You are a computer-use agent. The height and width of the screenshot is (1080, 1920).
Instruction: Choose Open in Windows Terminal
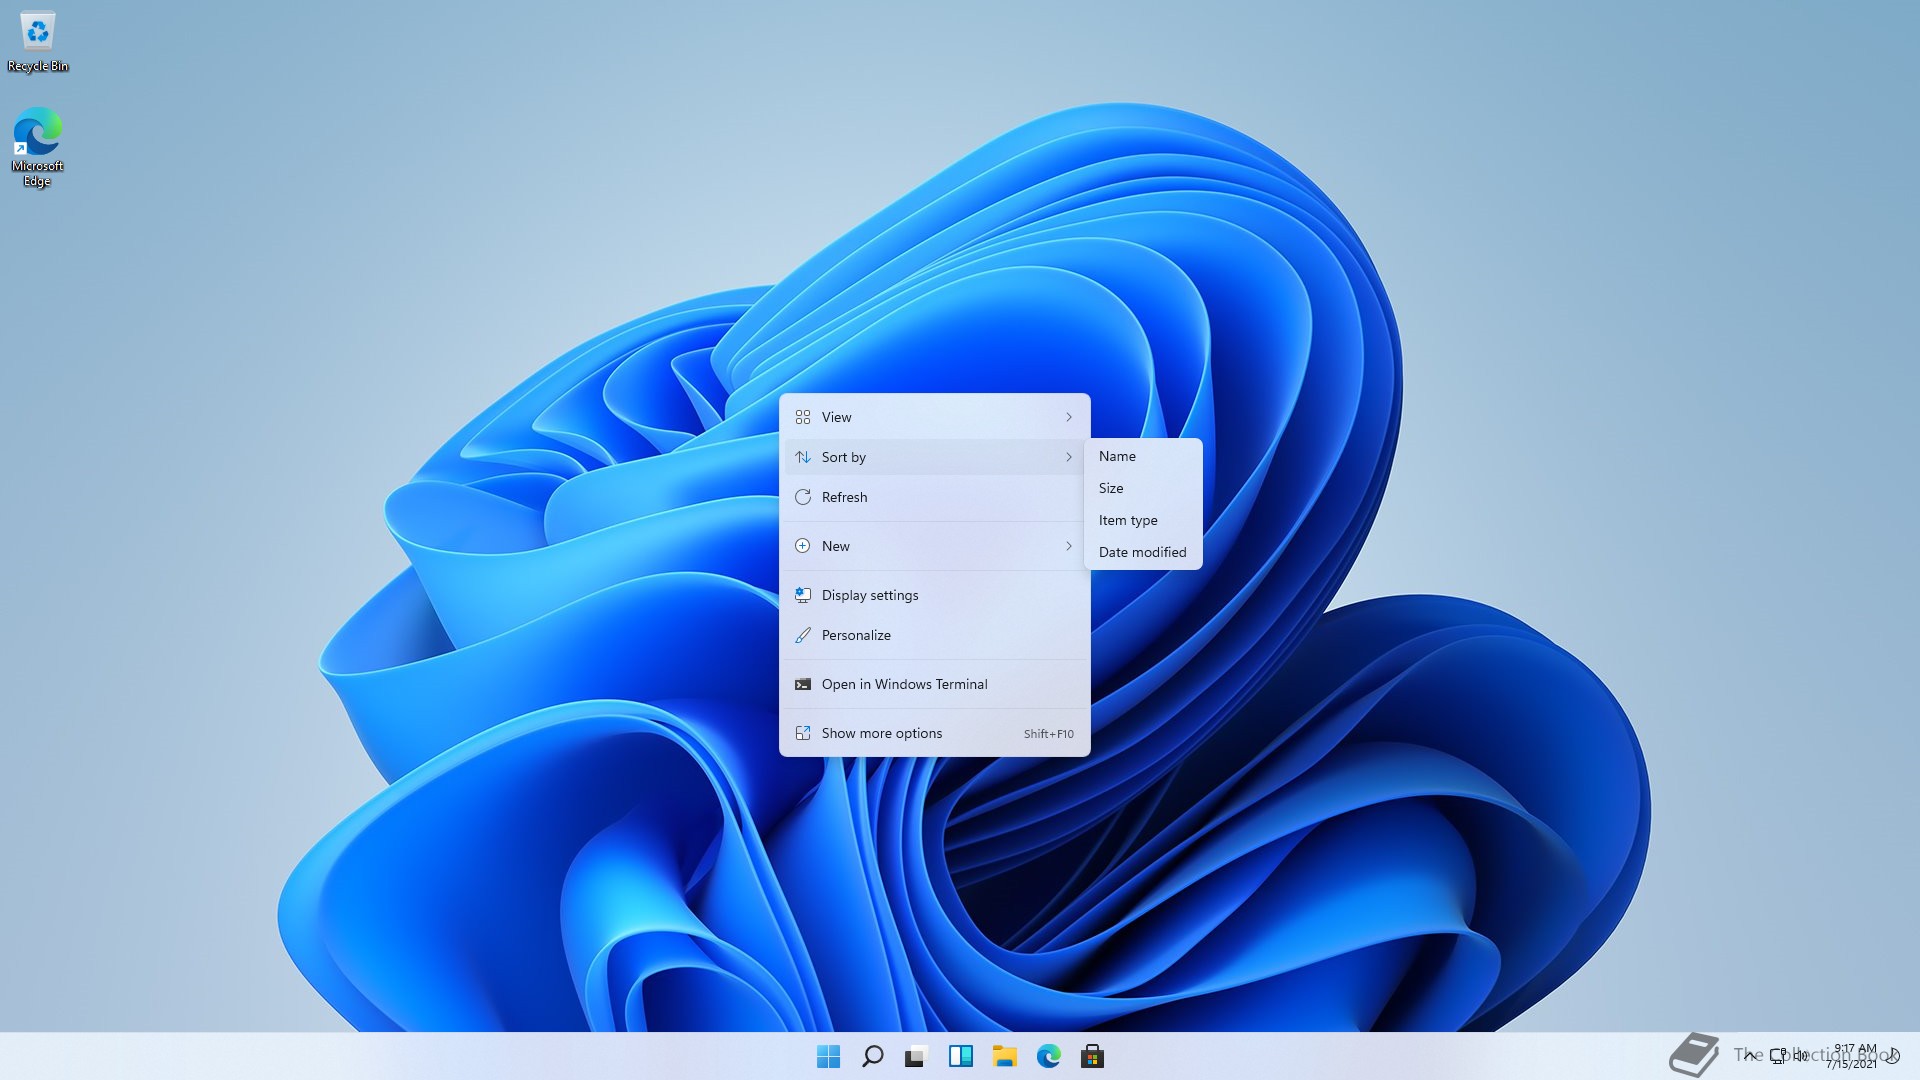[934, 684]
